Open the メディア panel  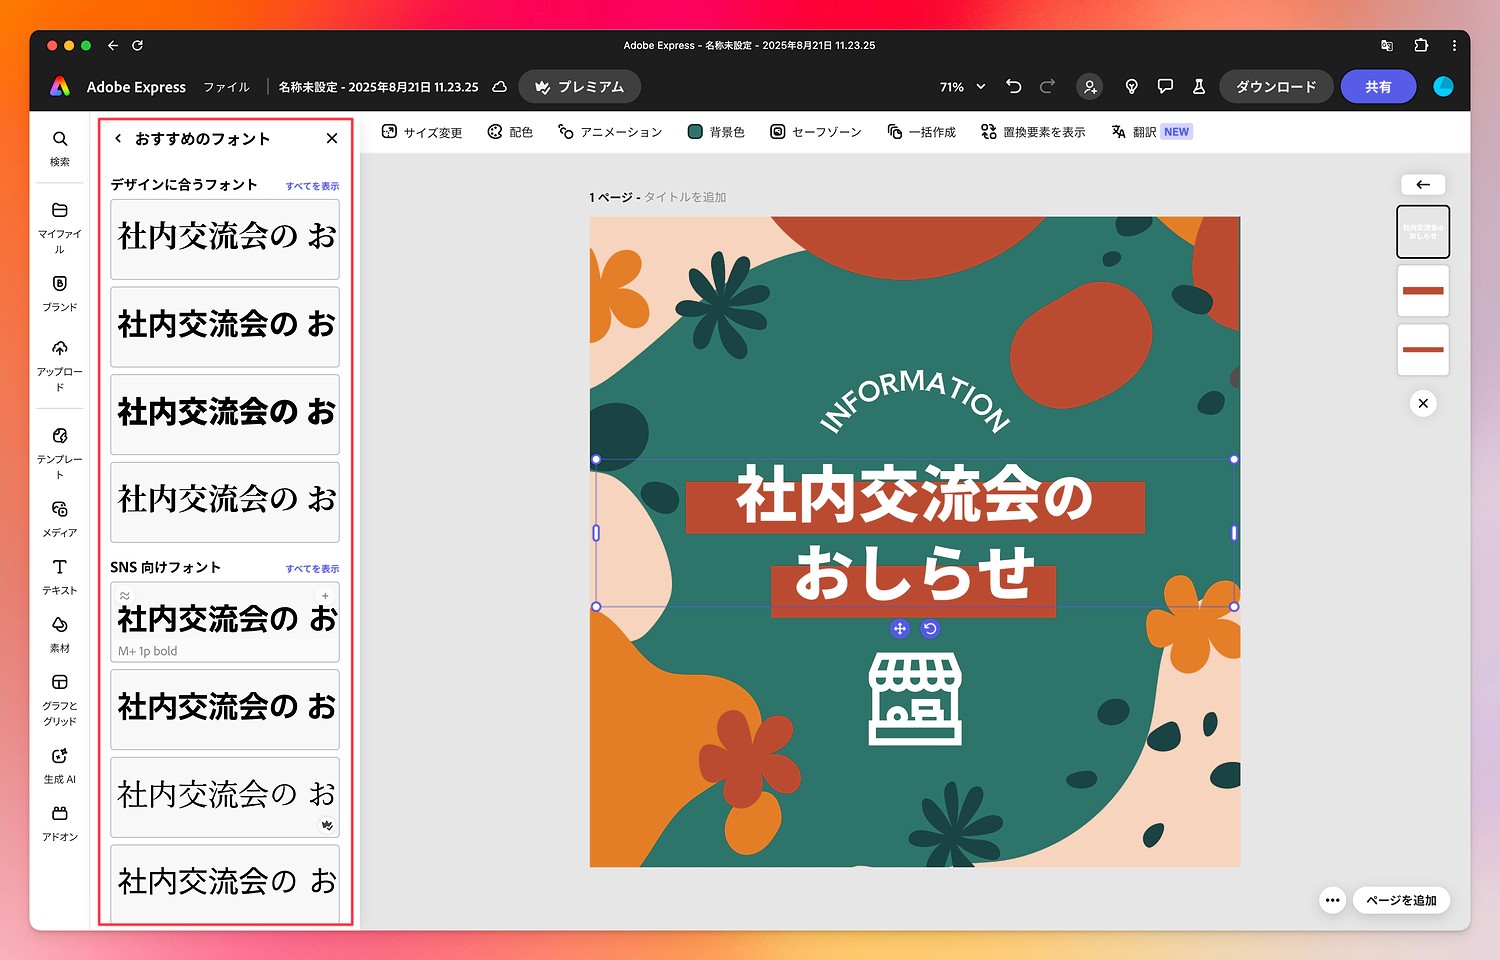point(60,518)
